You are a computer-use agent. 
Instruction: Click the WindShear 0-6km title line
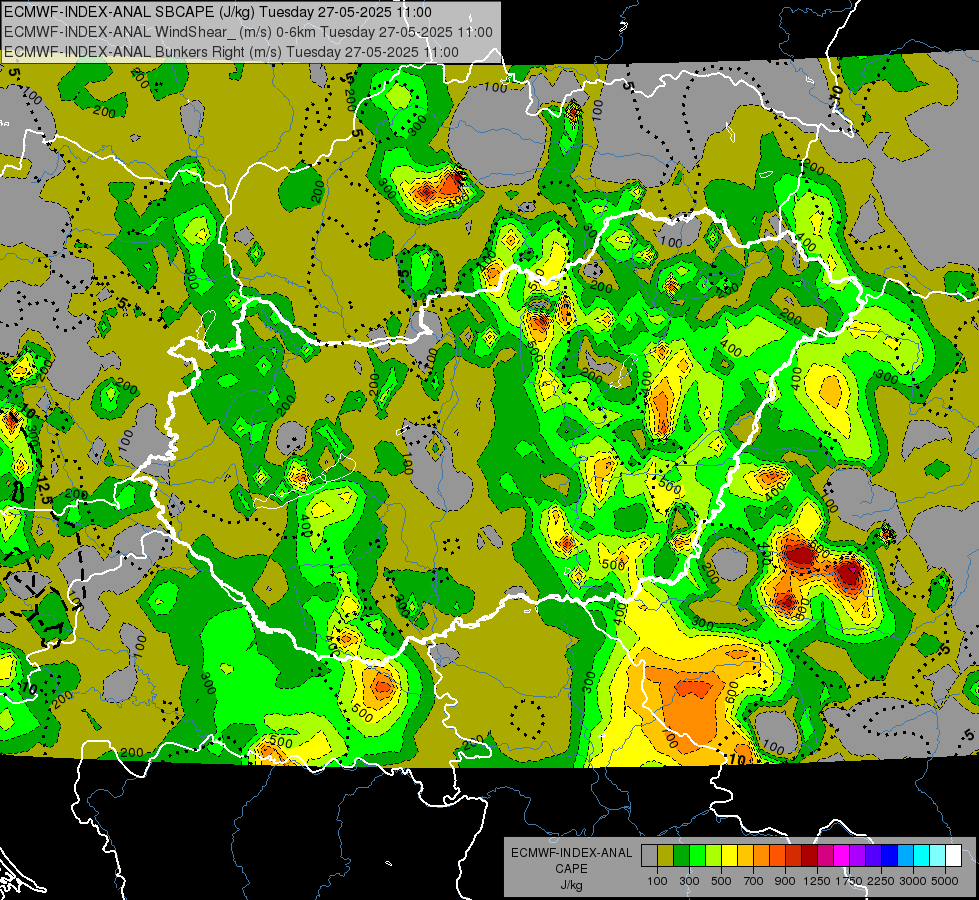tap(248, 32)
